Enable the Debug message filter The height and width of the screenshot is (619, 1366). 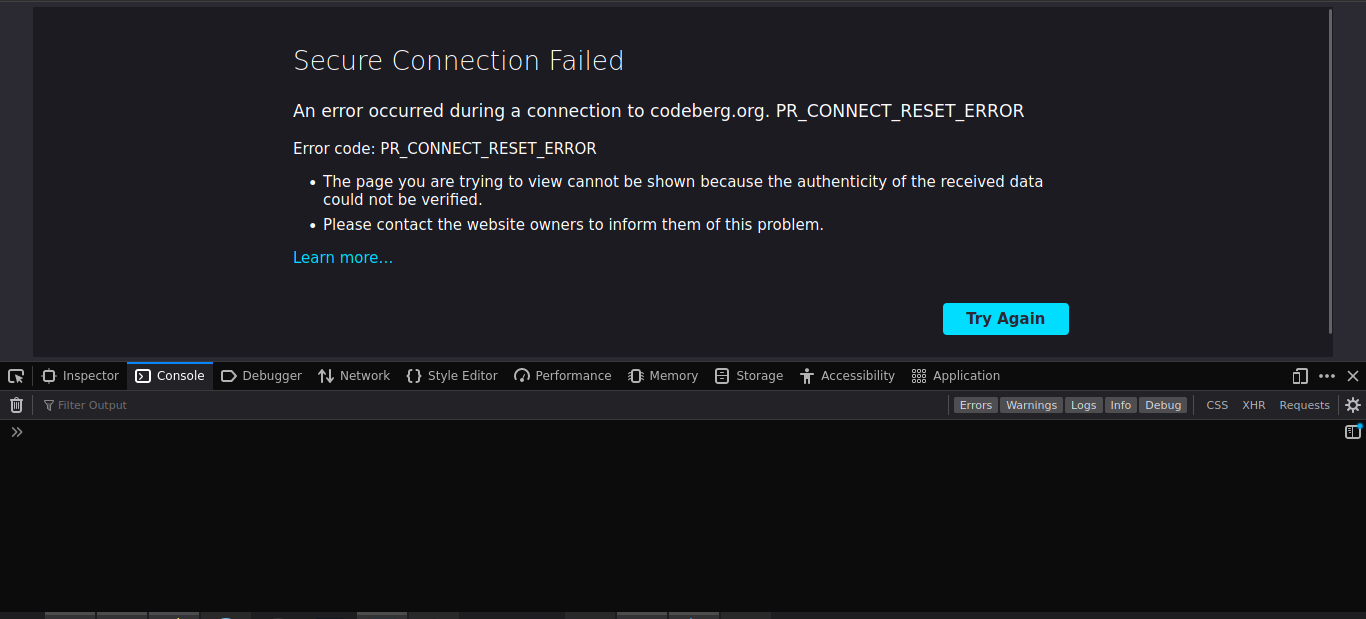(x=1163, y=404)
